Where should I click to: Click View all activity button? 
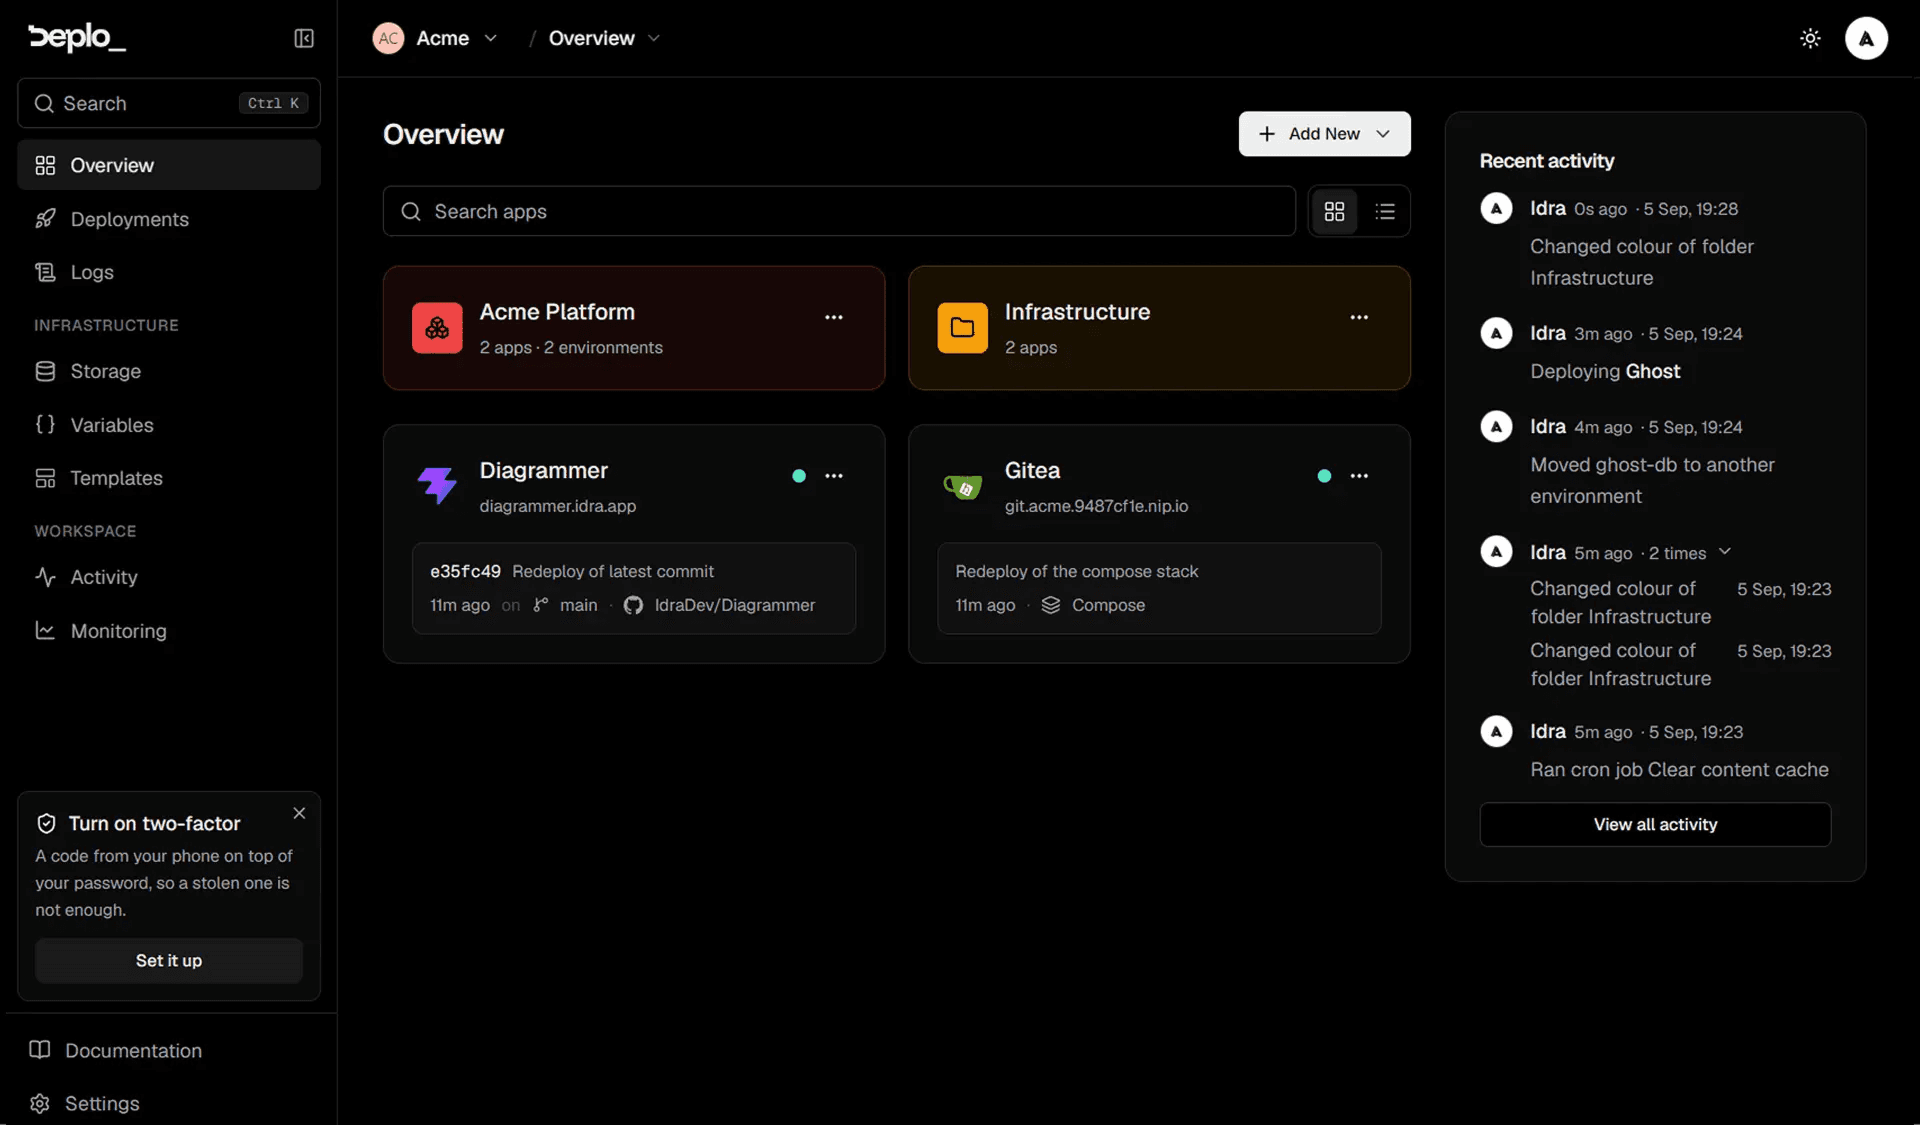[x=1655, y=824]
